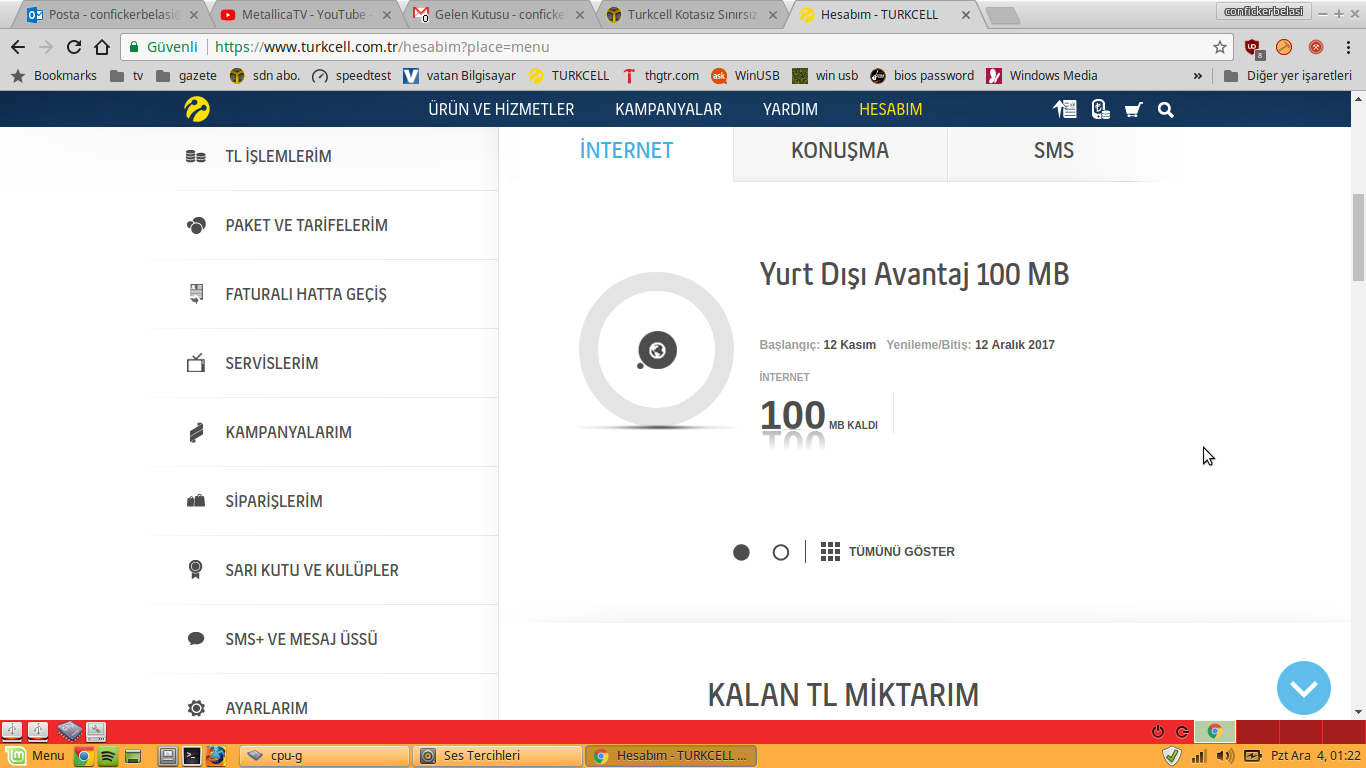
Task: Open the tv bookmarks folder
Action: tap(127, 76)
